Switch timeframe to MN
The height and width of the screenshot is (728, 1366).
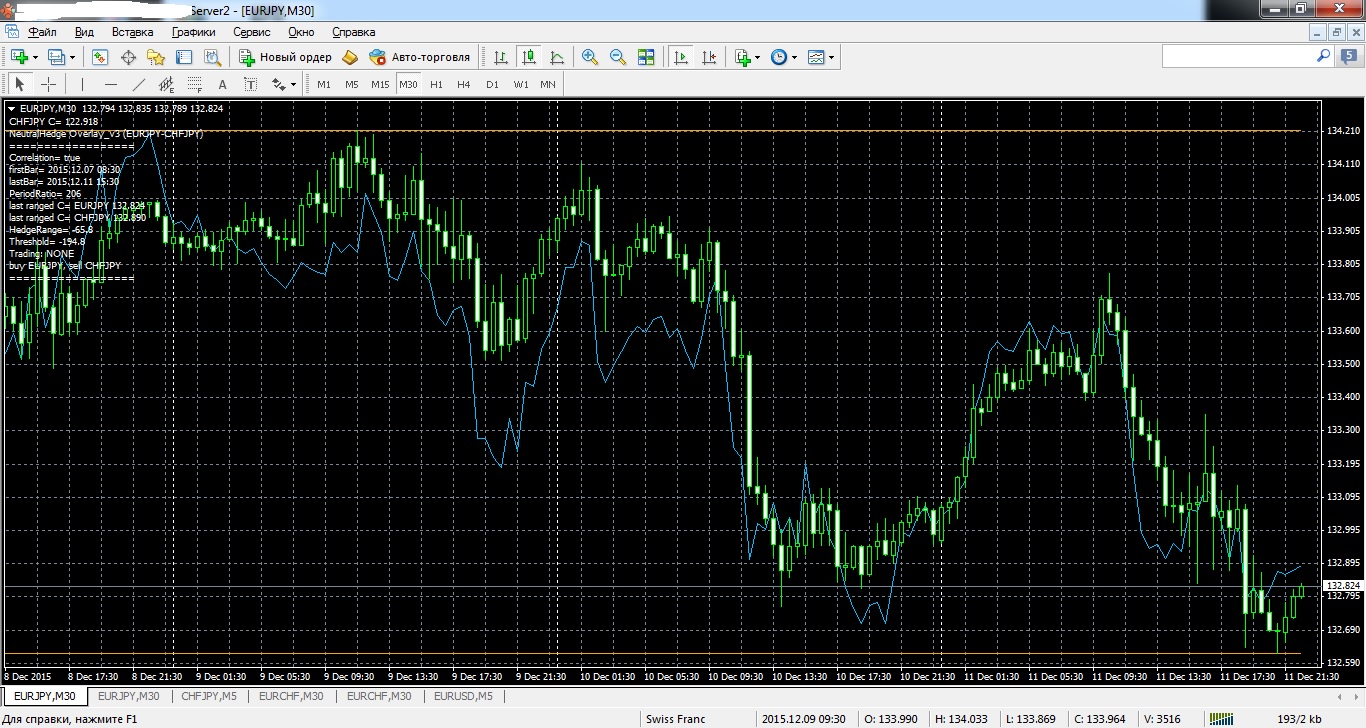tap(548, 84)
